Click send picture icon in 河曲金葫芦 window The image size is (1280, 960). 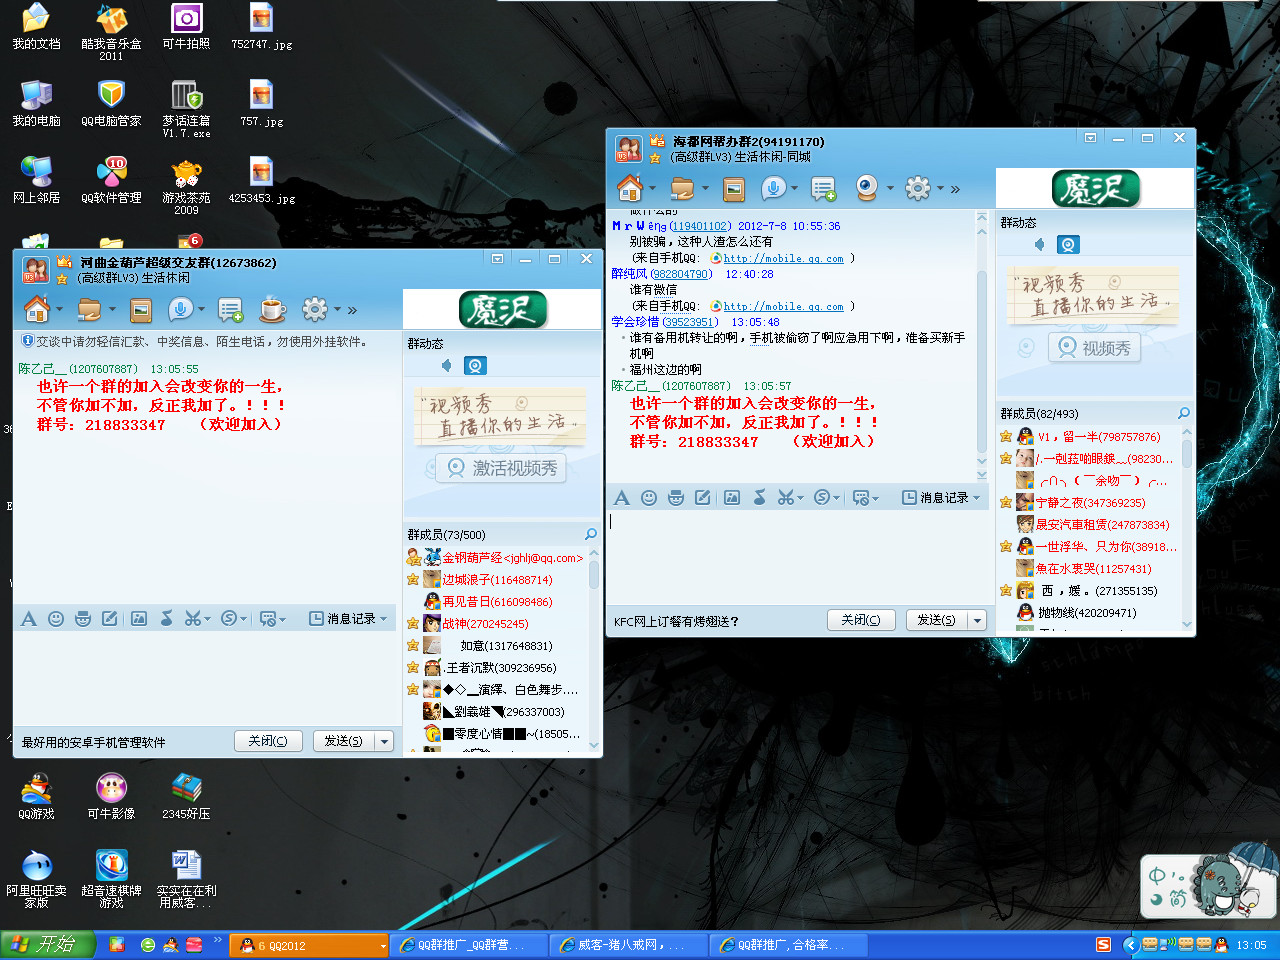click(139, 619)
